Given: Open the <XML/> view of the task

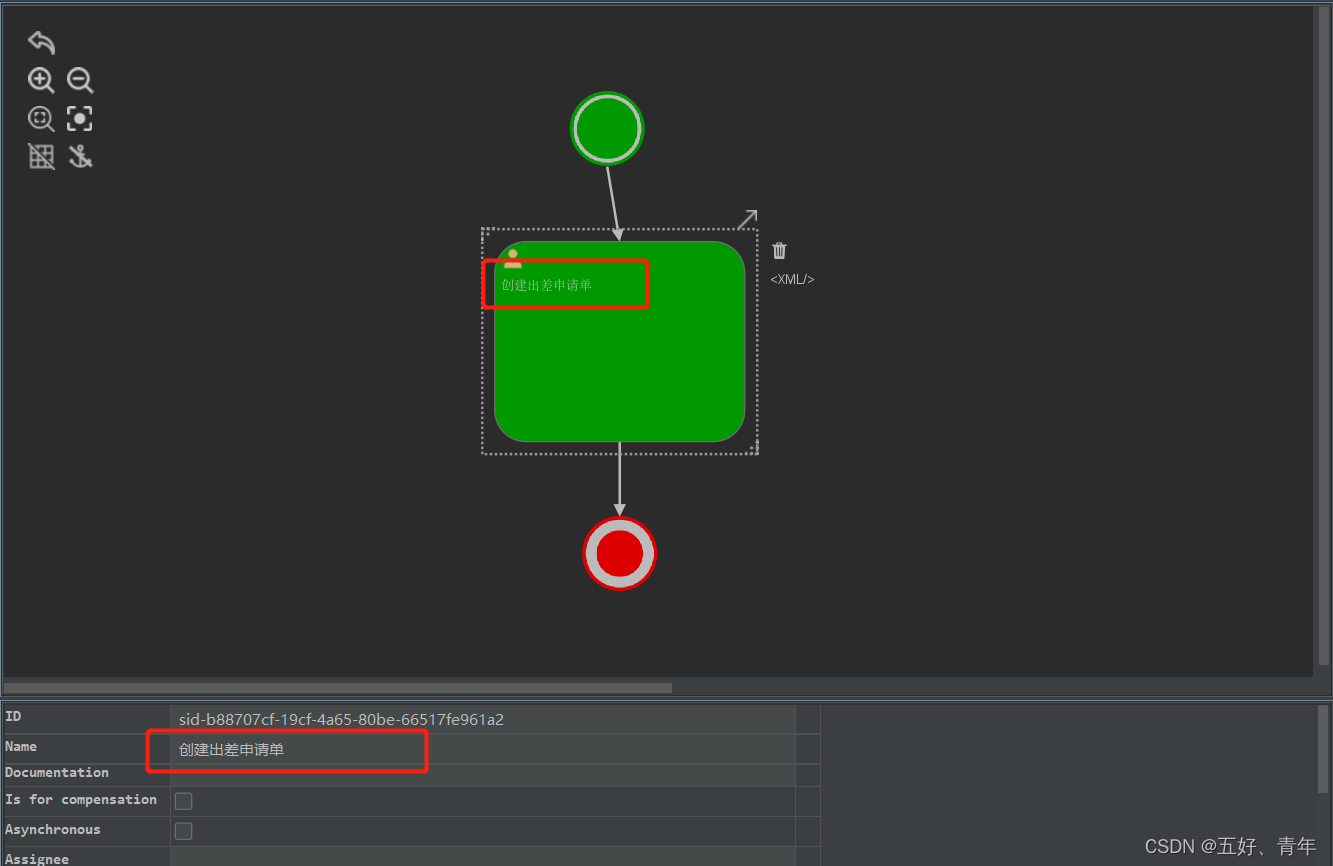Looking at the screenshot, I should tap(792, 280).
